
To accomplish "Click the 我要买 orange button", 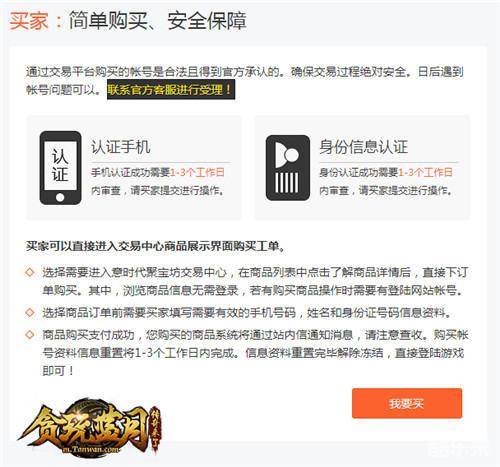I will [x=407, y=403].
